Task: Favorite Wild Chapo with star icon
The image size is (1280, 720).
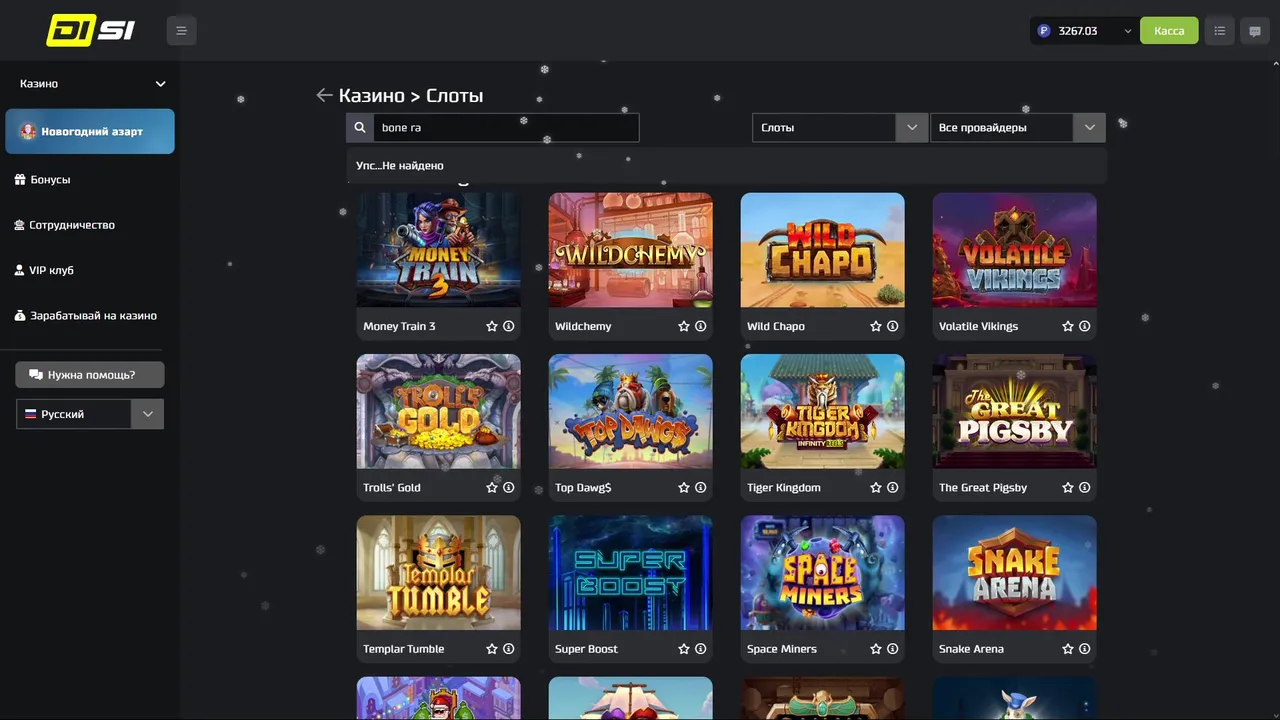Action: click(876, 326)
